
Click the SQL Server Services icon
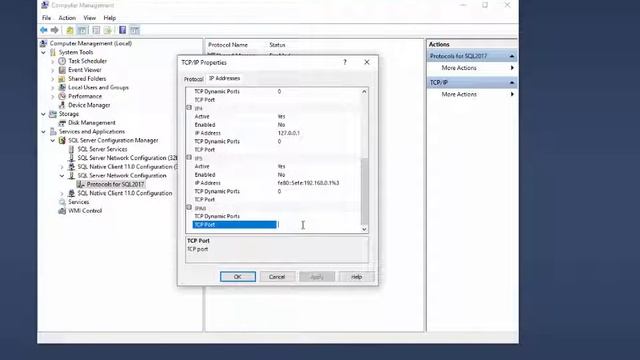(71, 149)
